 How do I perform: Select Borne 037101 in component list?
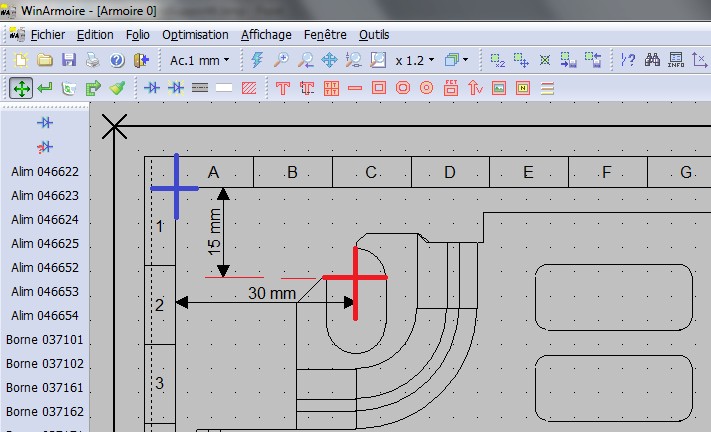click(44, 340)
